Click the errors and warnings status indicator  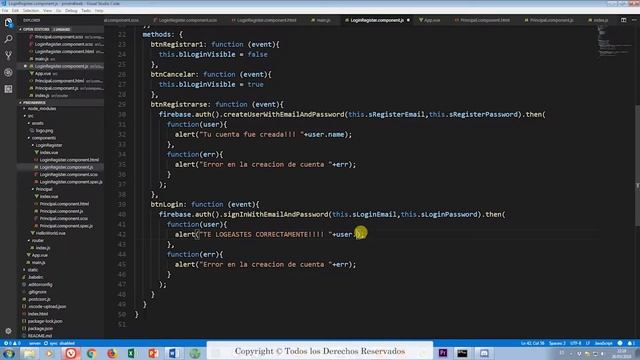[x=12, y=343]
